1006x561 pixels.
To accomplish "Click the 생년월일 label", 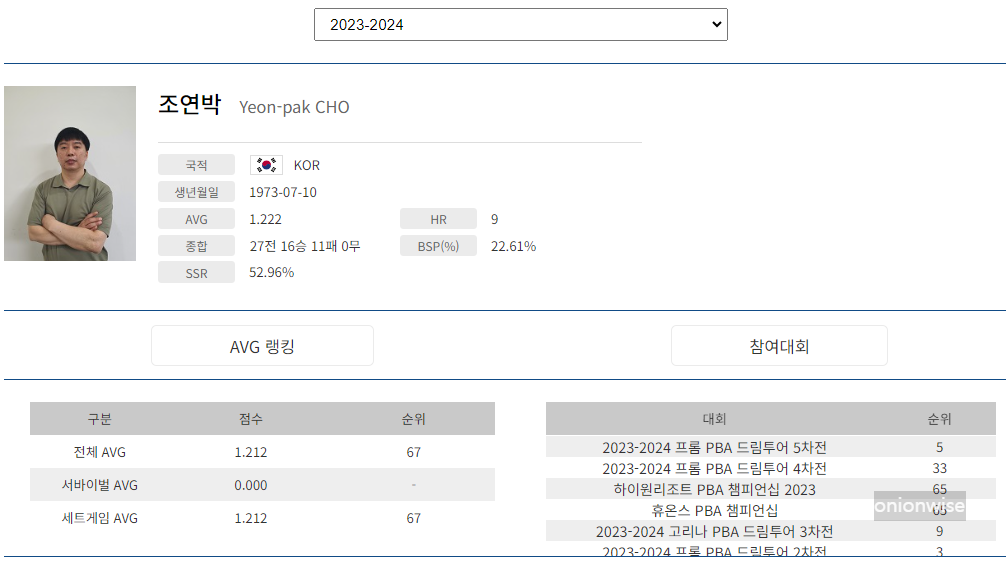I will (x=196, y=192).
